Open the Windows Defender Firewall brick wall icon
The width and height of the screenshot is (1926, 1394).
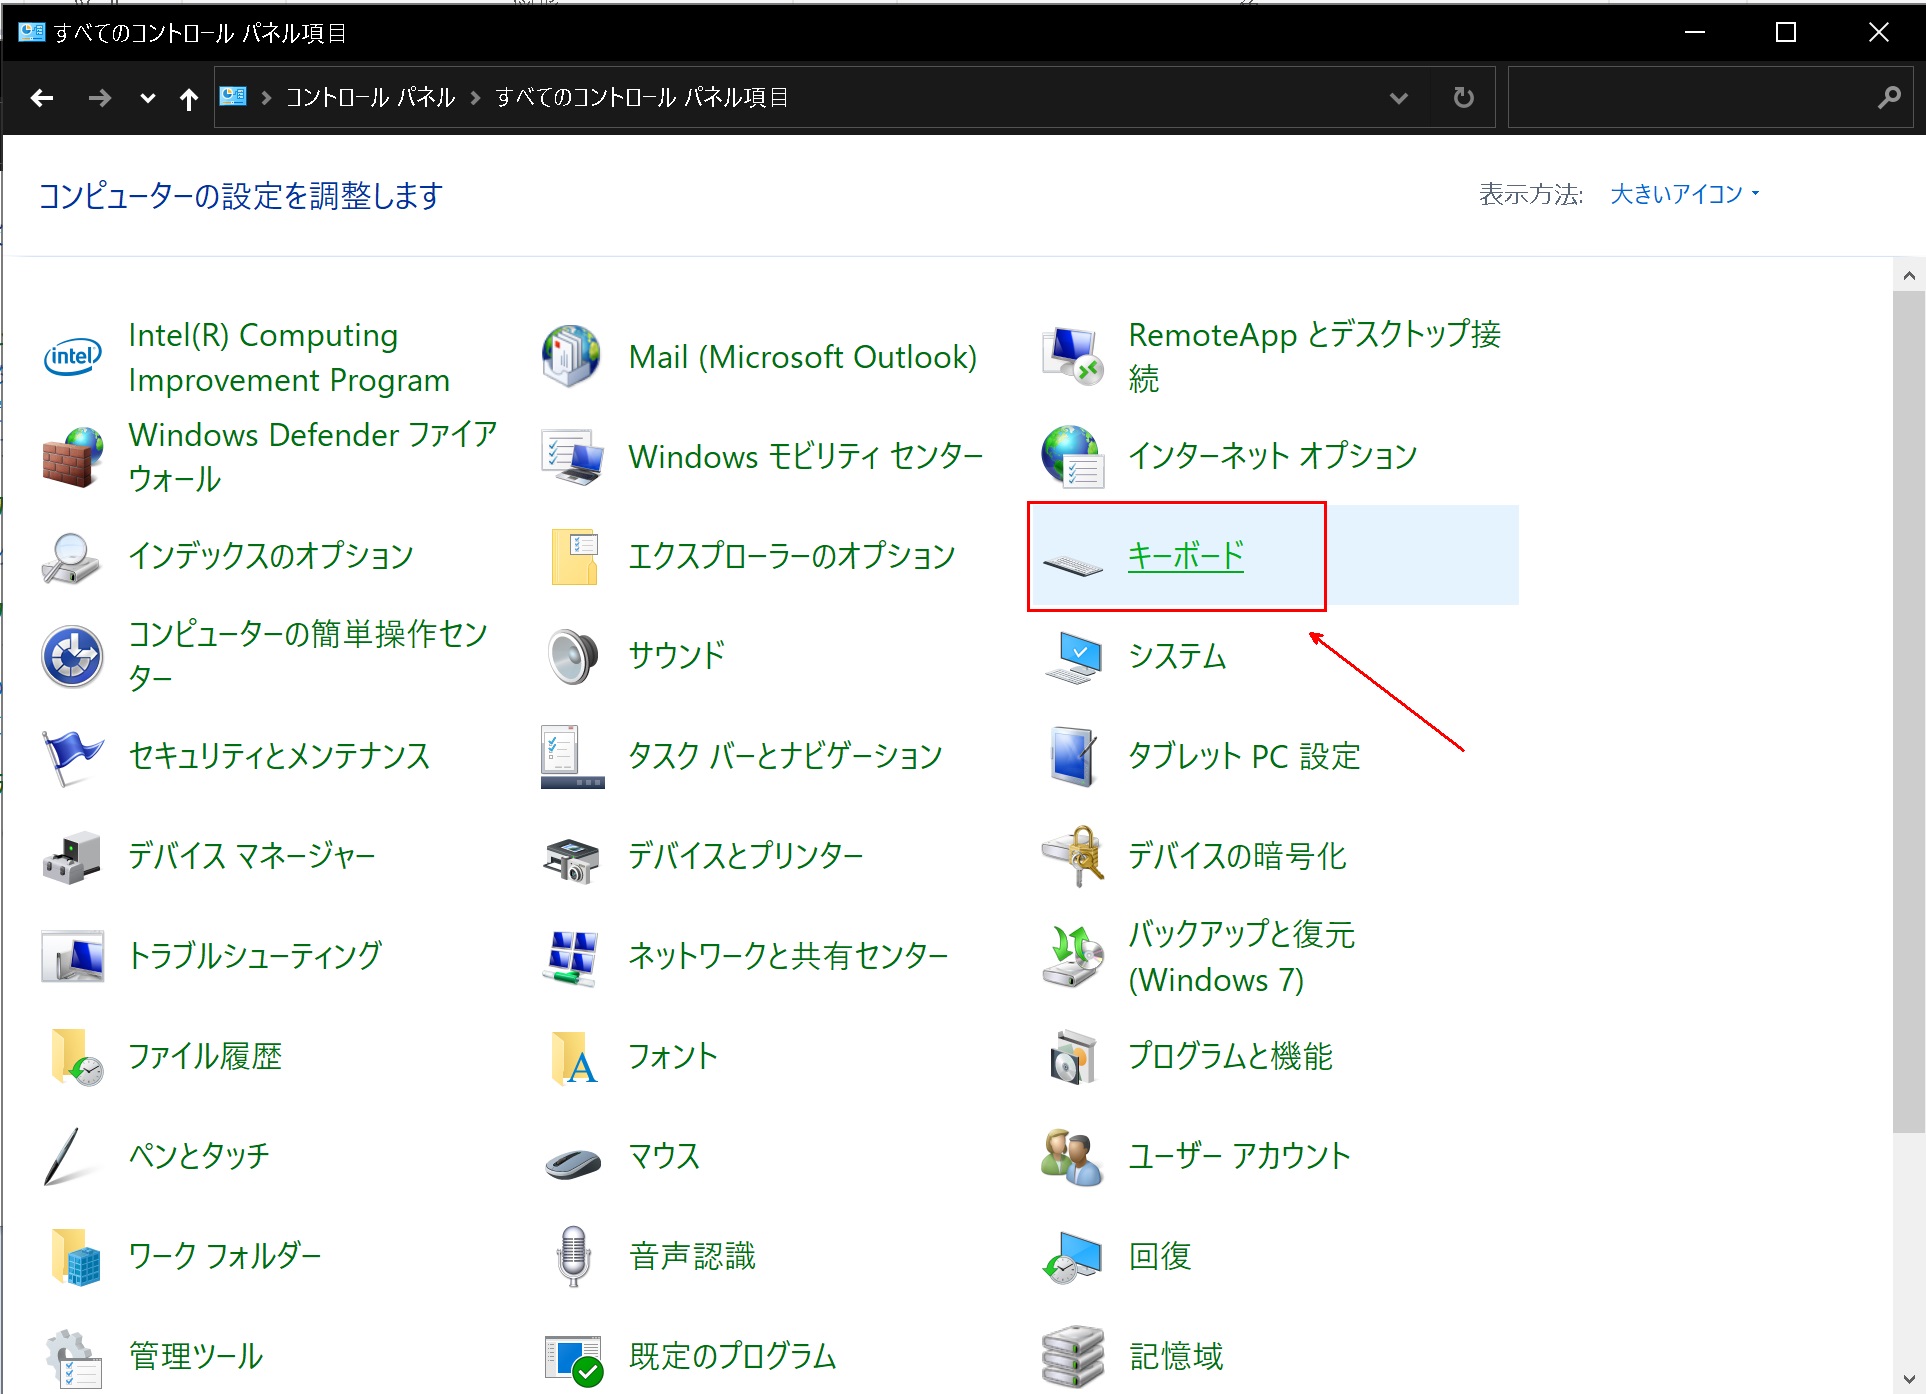(72, 457)
